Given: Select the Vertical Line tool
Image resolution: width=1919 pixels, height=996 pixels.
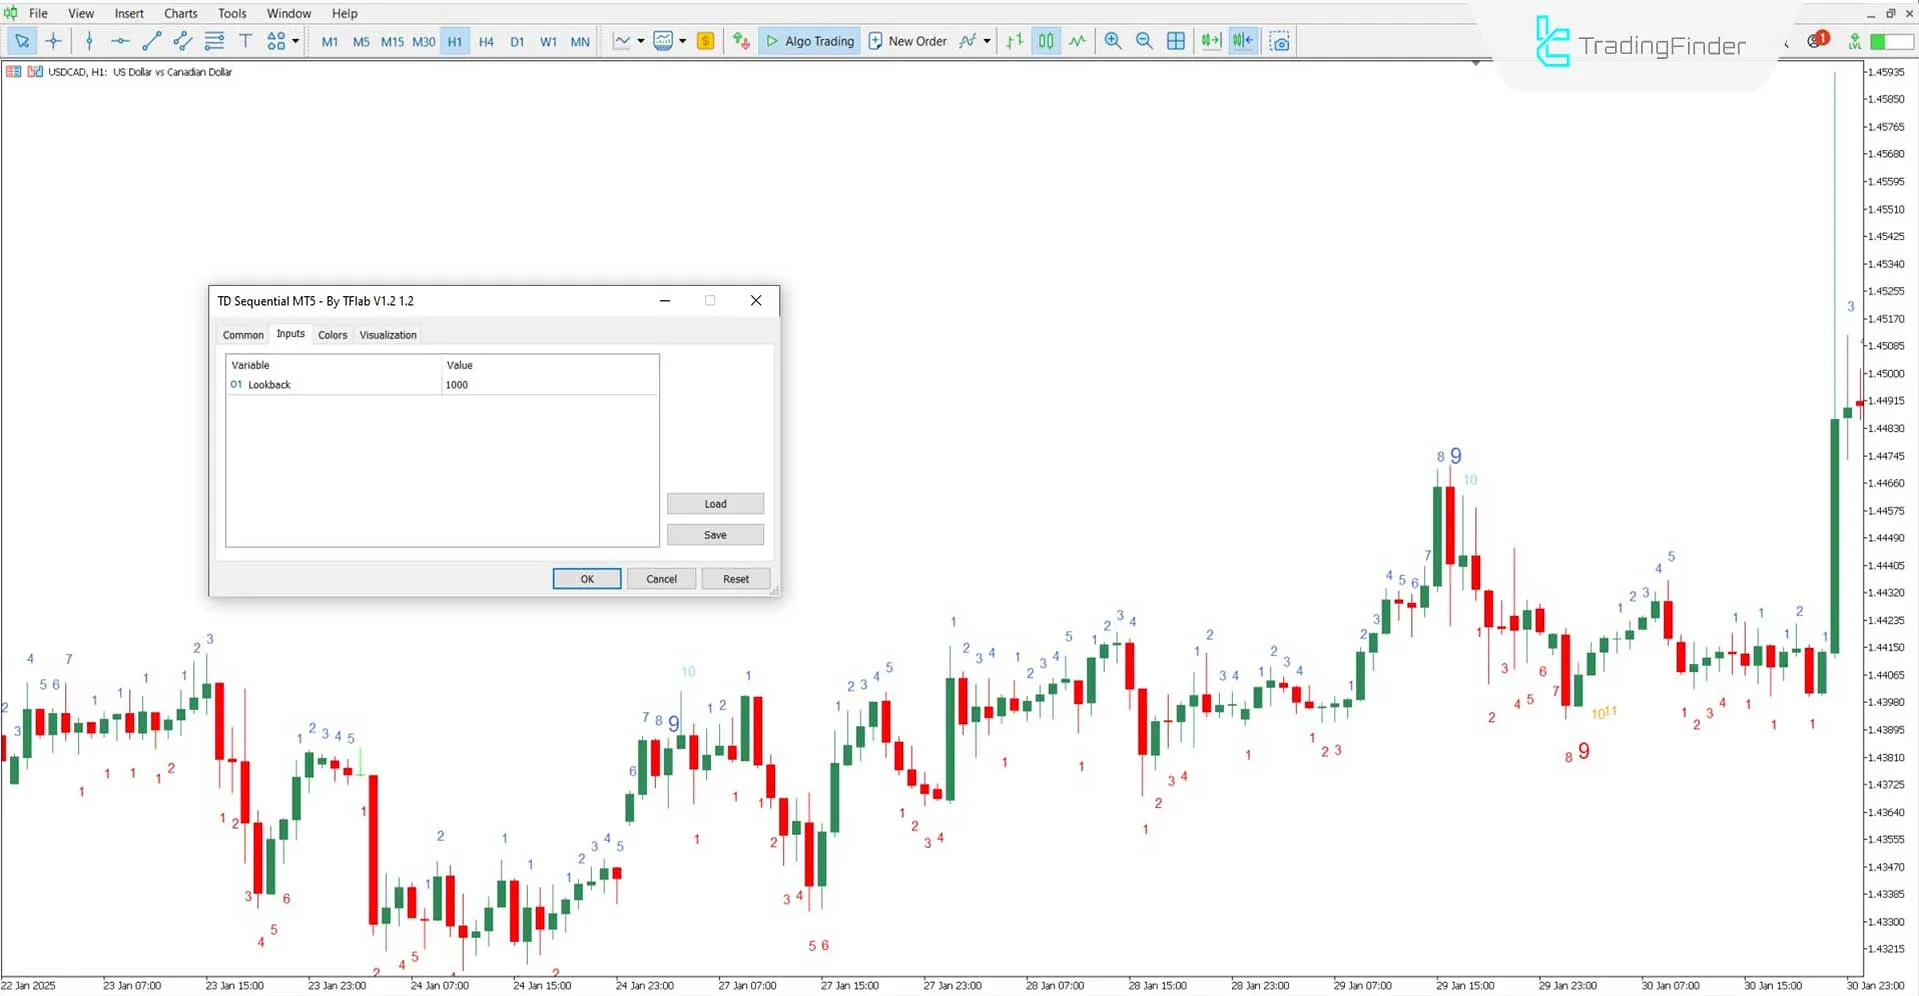Looking at the screenshot, I should pos(89,41).
